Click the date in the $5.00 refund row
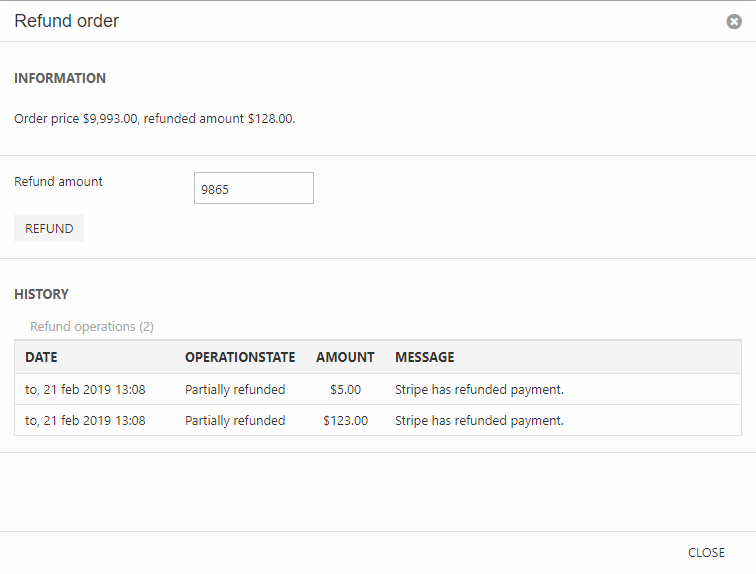The width and height of the screenshot is (756, 574). pyautogui.click(x=85, y=390)
